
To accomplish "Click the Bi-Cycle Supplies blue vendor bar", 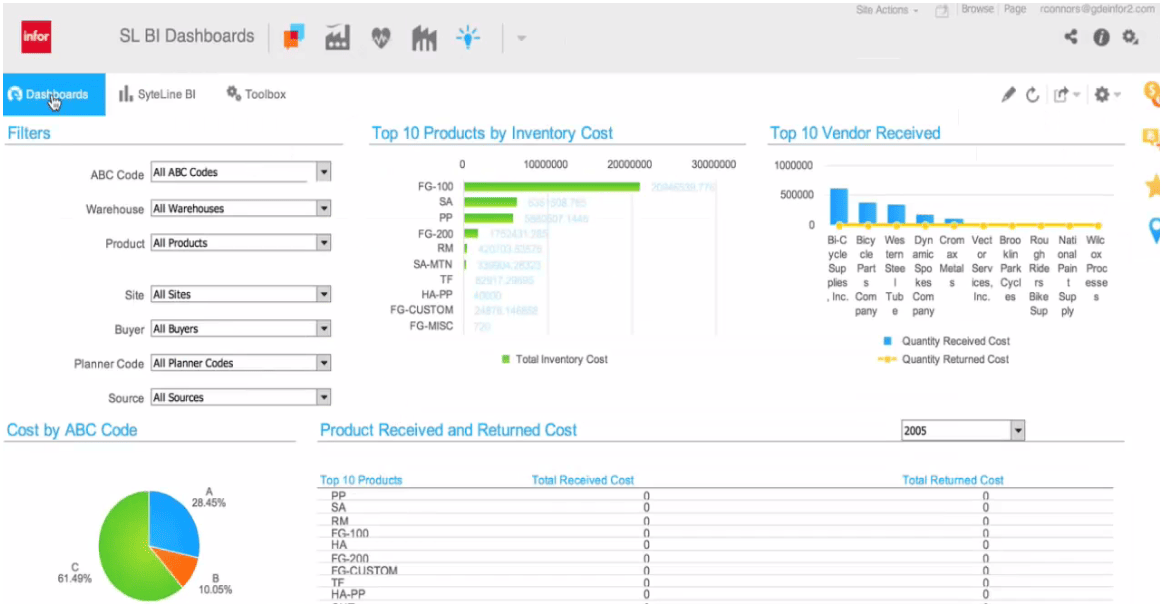I will tap(838, 206).
